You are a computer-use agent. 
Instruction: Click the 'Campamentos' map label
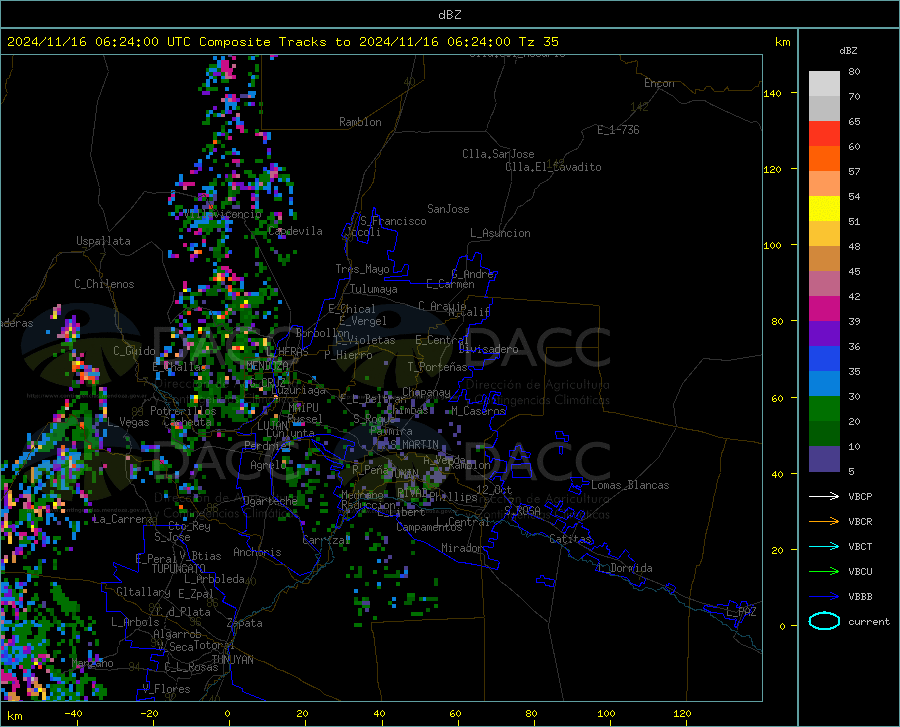click(x=429, y=527)
